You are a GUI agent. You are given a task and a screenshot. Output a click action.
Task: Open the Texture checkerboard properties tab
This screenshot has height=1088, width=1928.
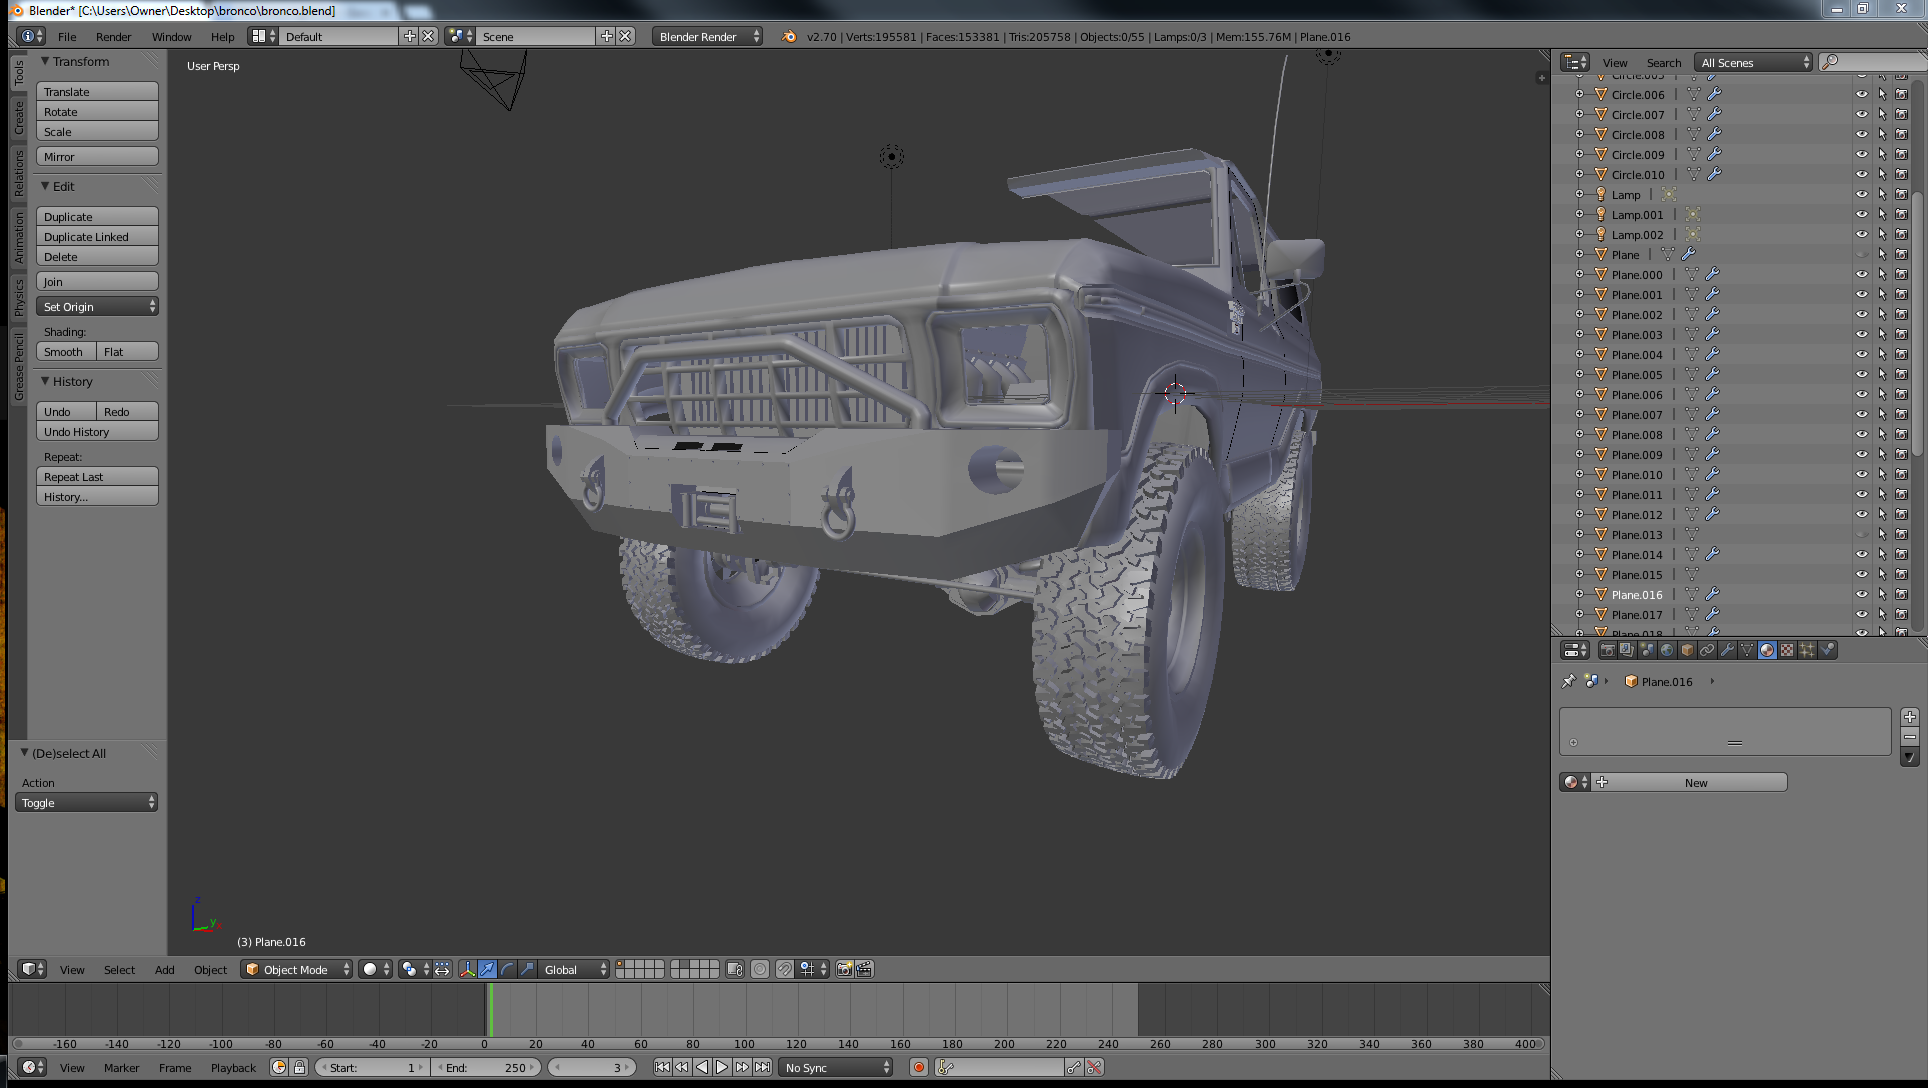click(1787, 650)
